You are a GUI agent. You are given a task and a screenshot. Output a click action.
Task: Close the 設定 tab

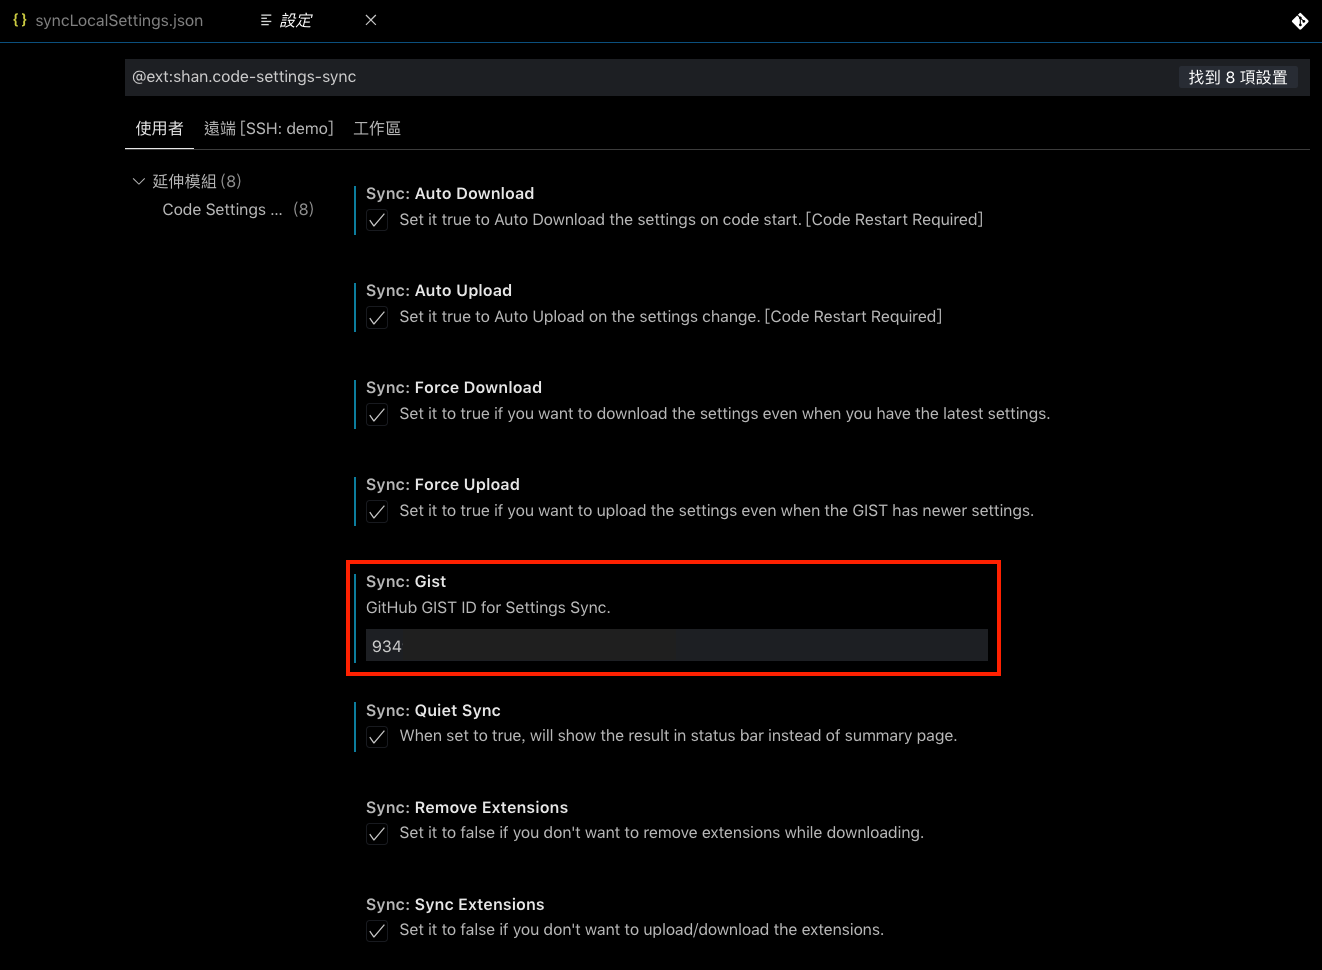(x=370, y=19)
